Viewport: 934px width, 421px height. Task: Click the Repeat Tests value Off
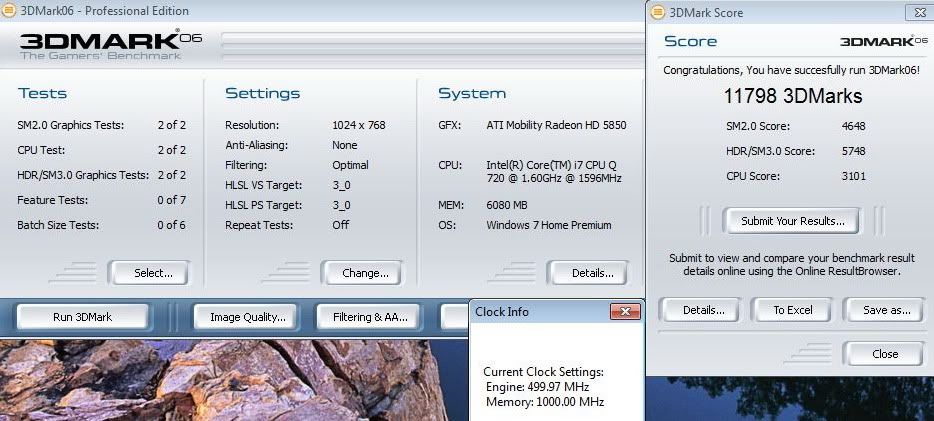click(341, 225)
